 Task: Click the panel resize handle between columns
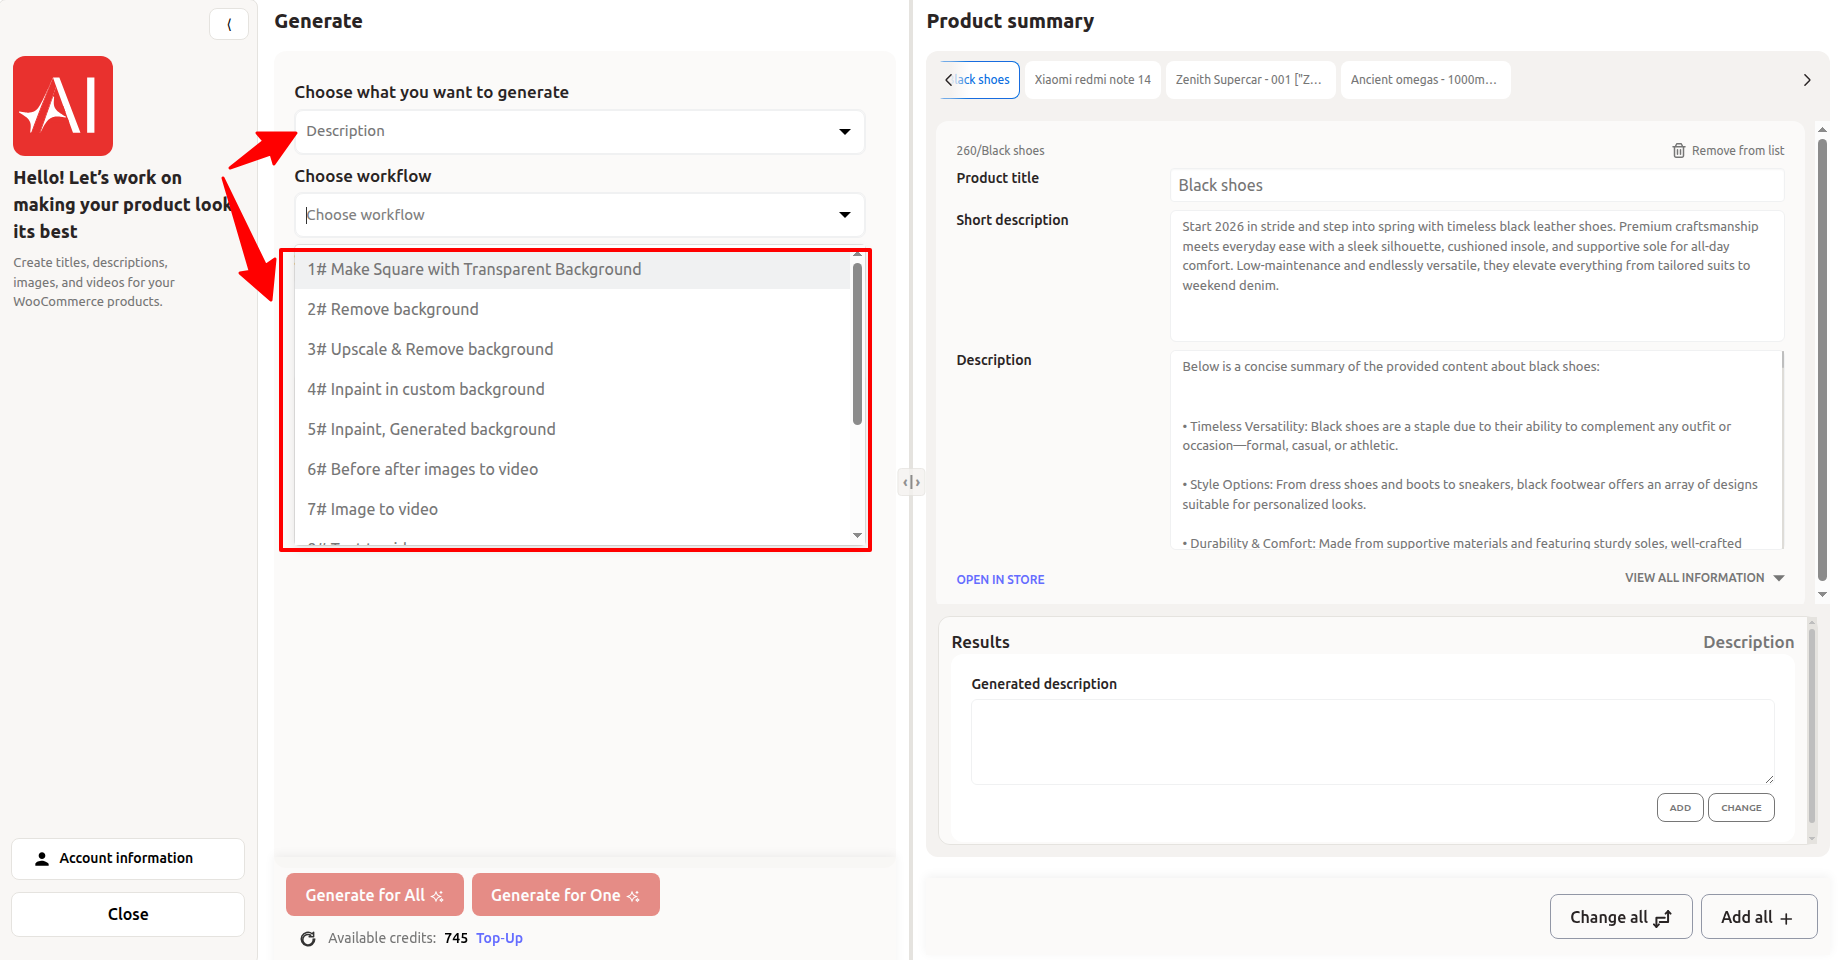911,481
